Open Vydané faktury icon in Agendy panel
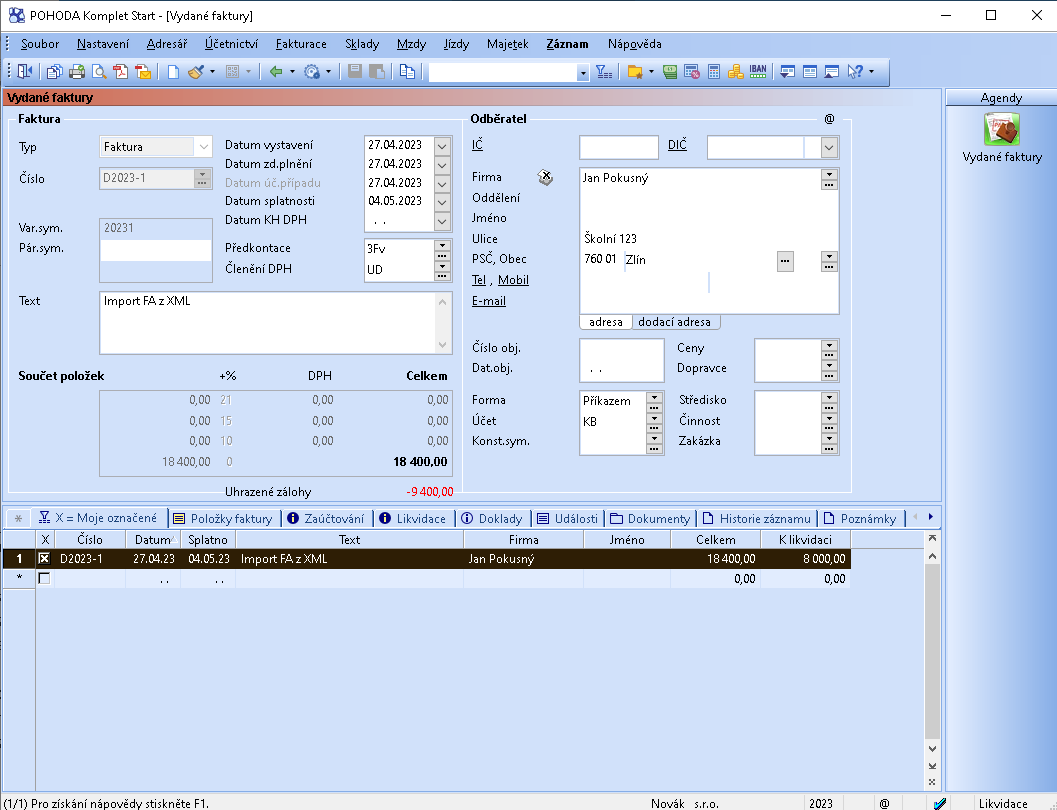The width and height of the screenshot is (1057, 810). (x=1001, y=129)
